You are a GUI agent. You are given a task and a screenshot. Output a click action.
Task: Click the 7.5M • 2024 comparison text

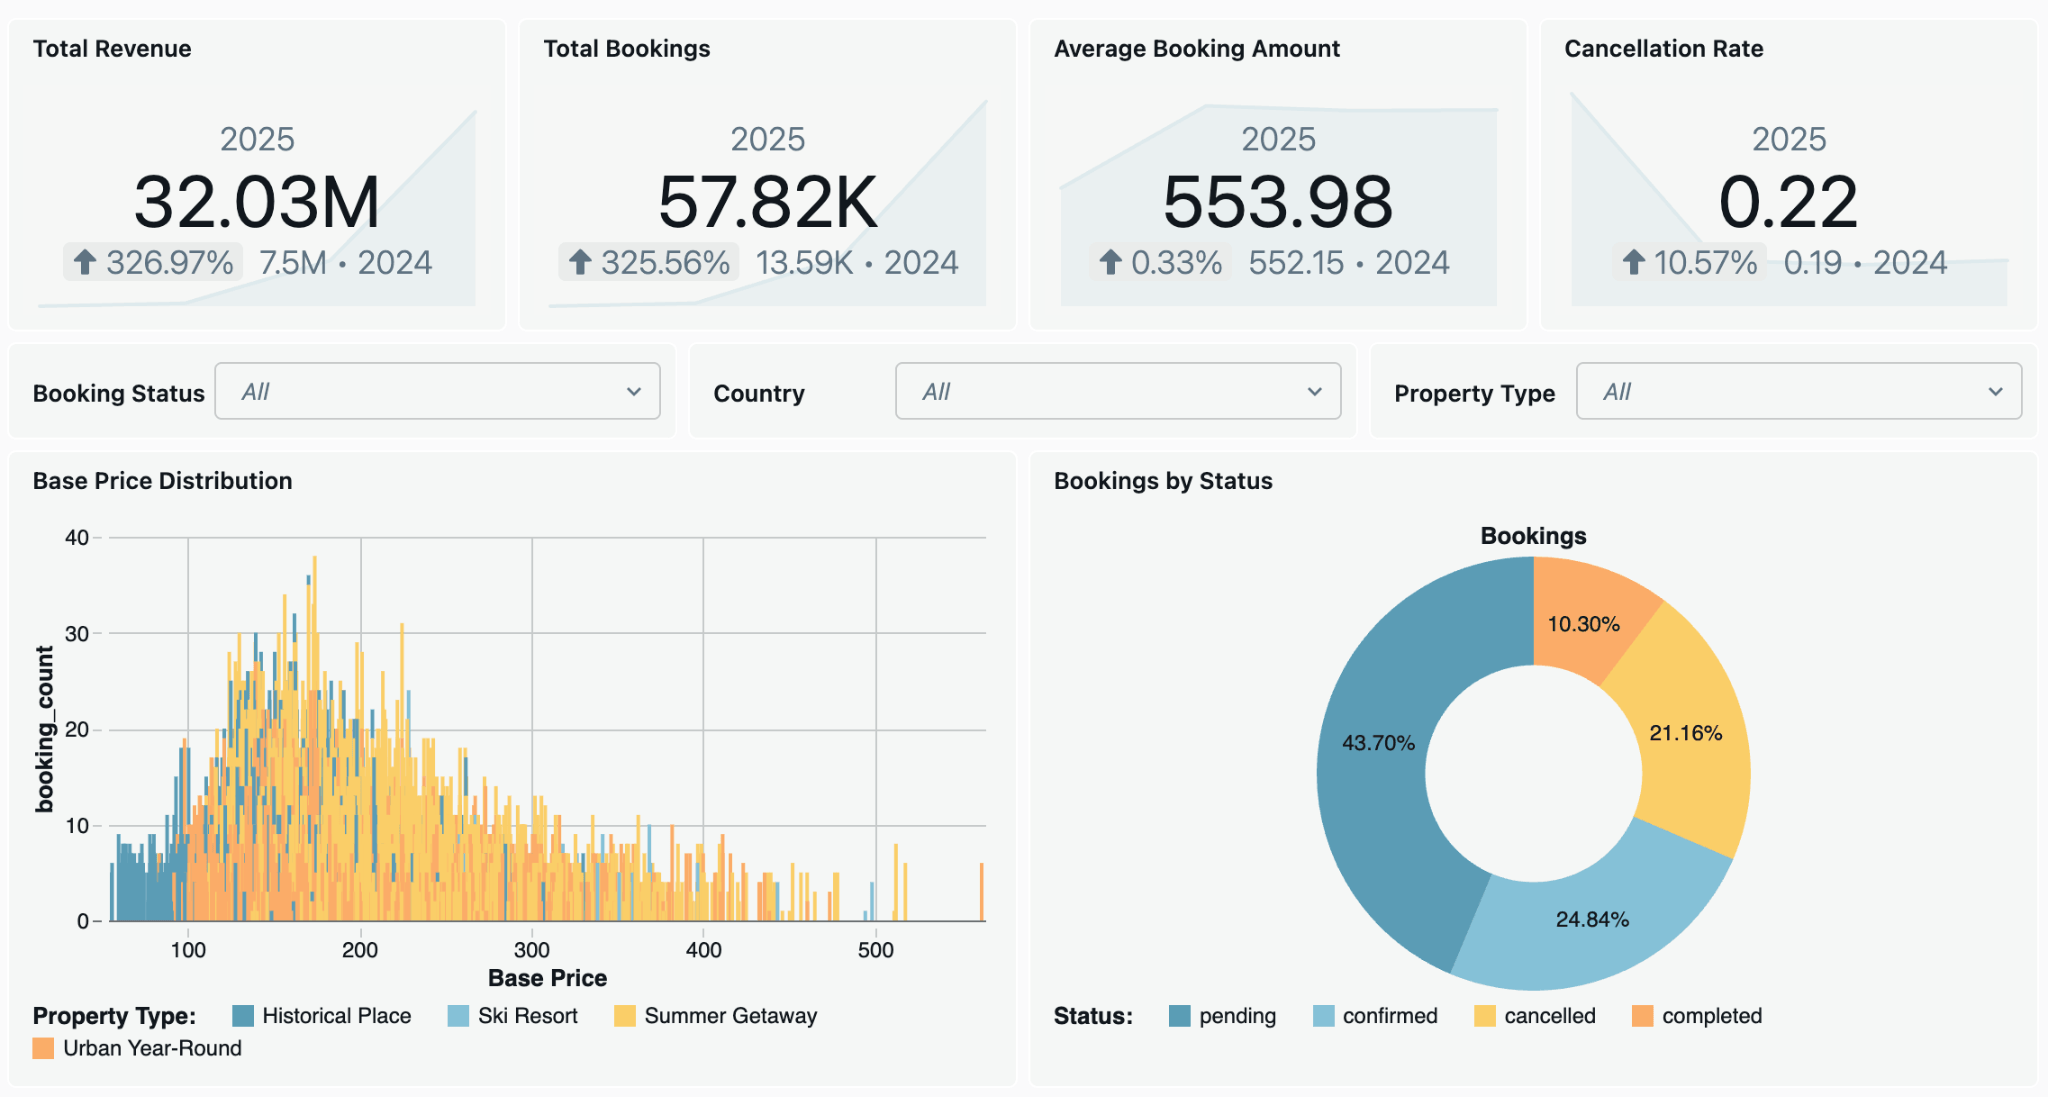pos(345,262)
